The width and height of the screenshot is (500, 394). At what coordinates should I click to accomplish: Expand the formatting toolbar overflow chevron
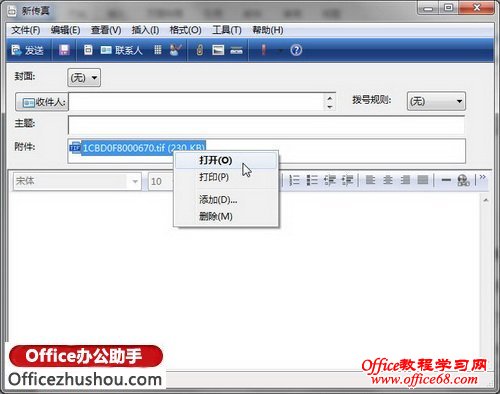click(x=482, y=178)
